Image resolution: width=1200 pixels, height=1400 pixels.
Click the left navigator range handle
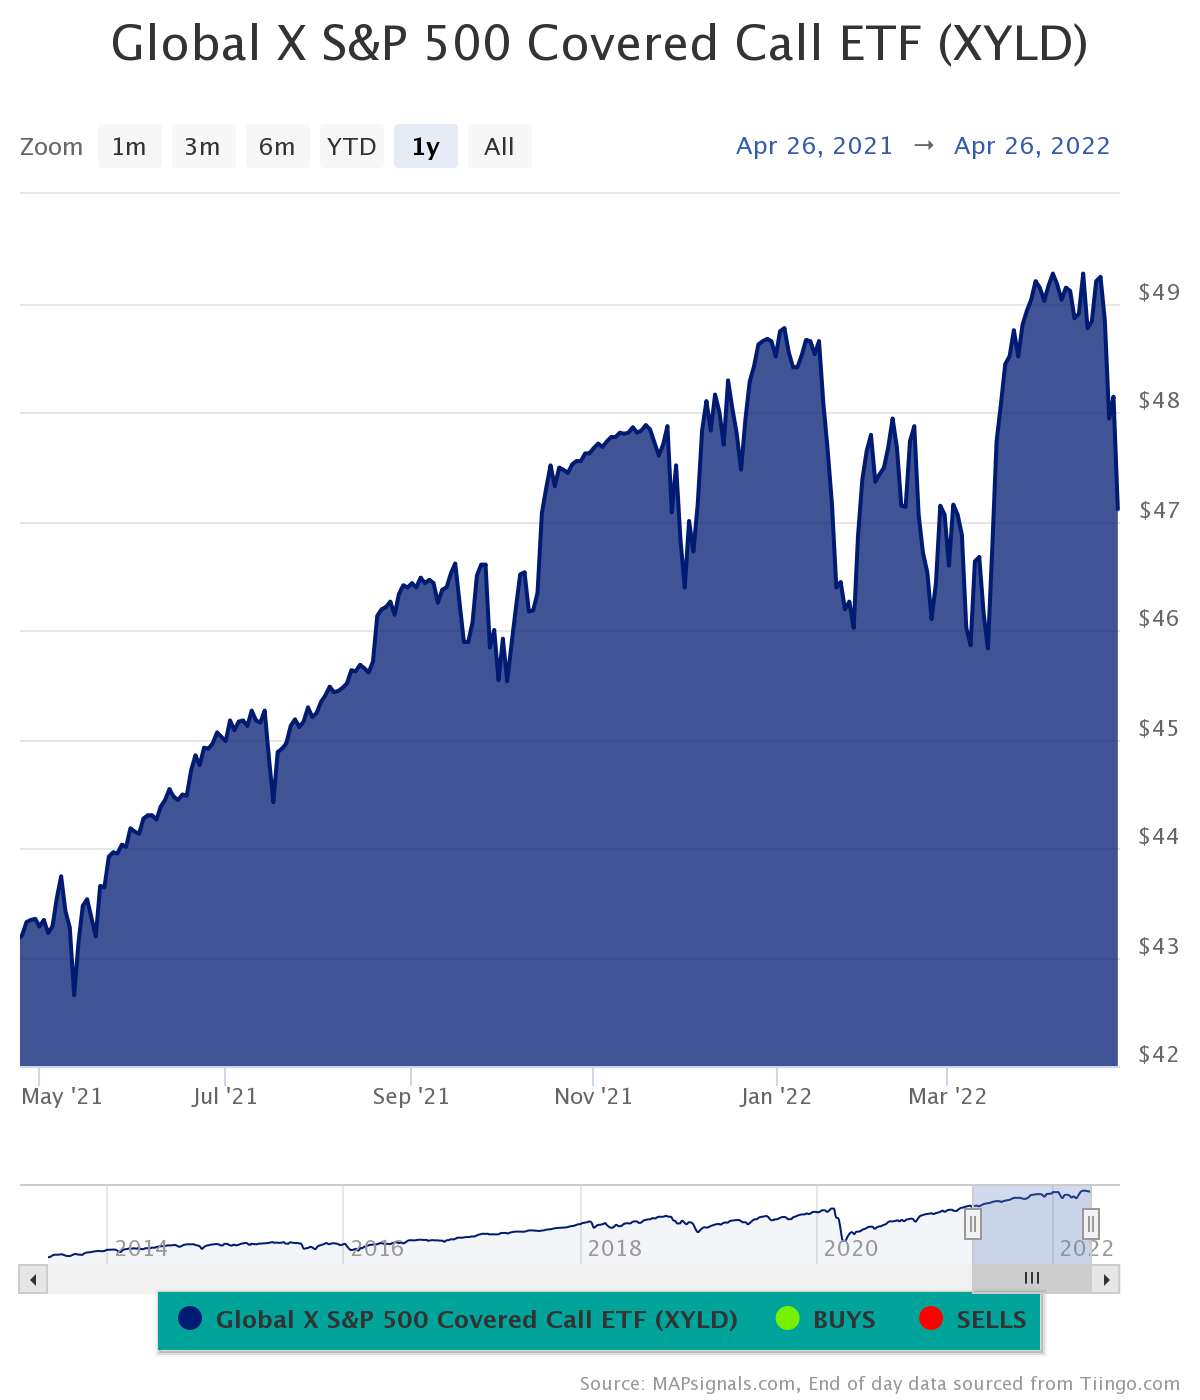tap(973, 1223)
